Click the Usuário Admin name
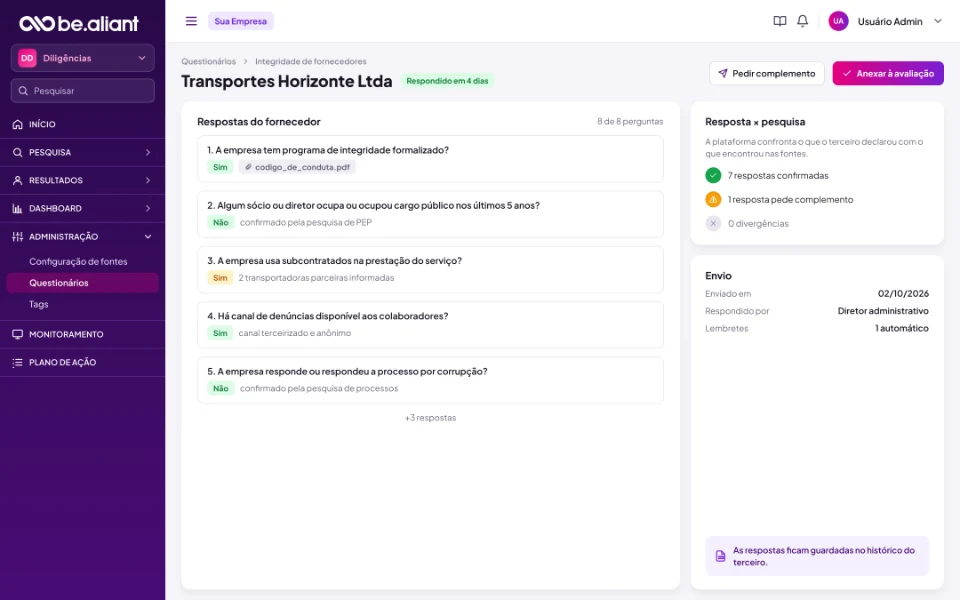960x600 pixels. (x=890, y=21)
